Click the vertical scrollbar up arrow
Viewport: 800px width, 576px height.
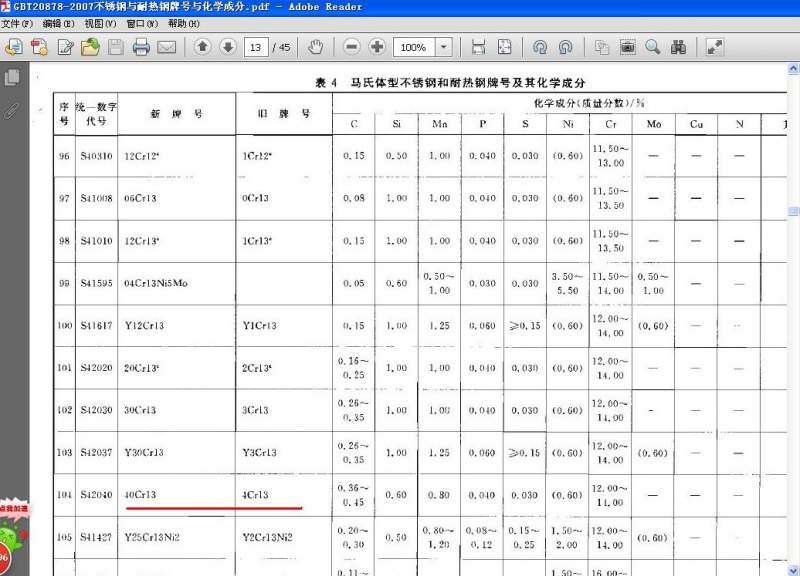793,68
